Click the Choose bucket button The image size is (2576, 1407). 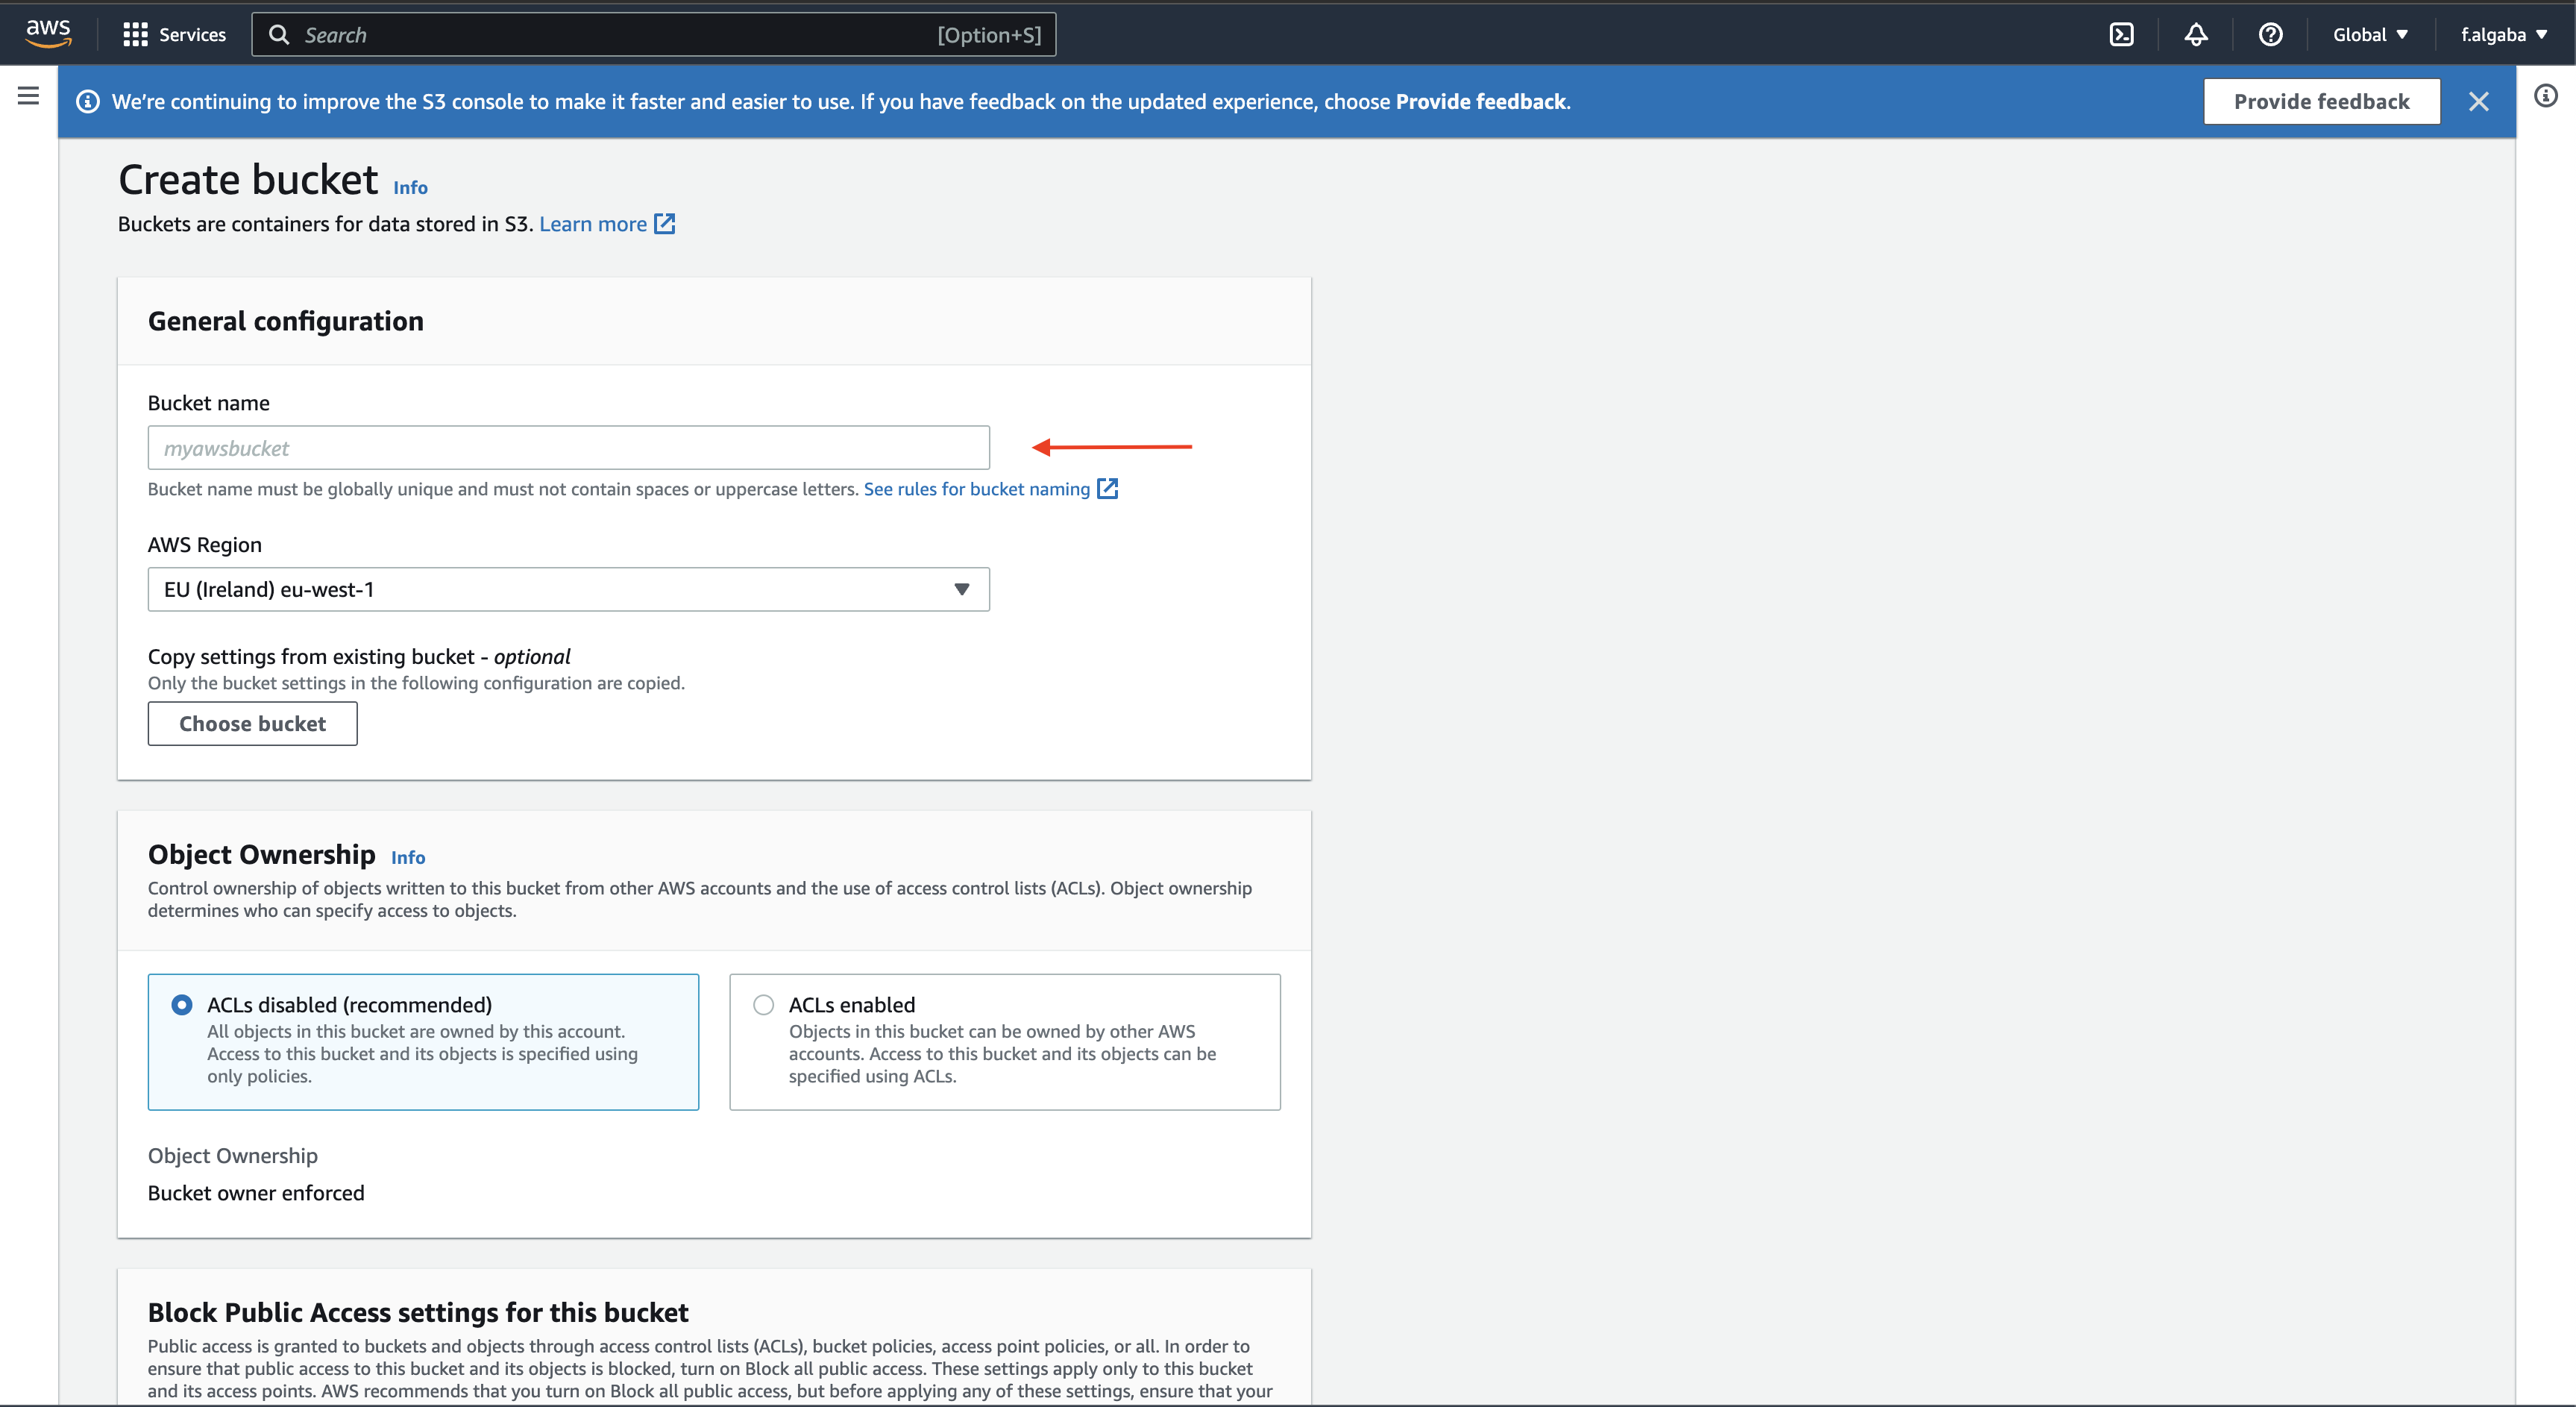252,723
